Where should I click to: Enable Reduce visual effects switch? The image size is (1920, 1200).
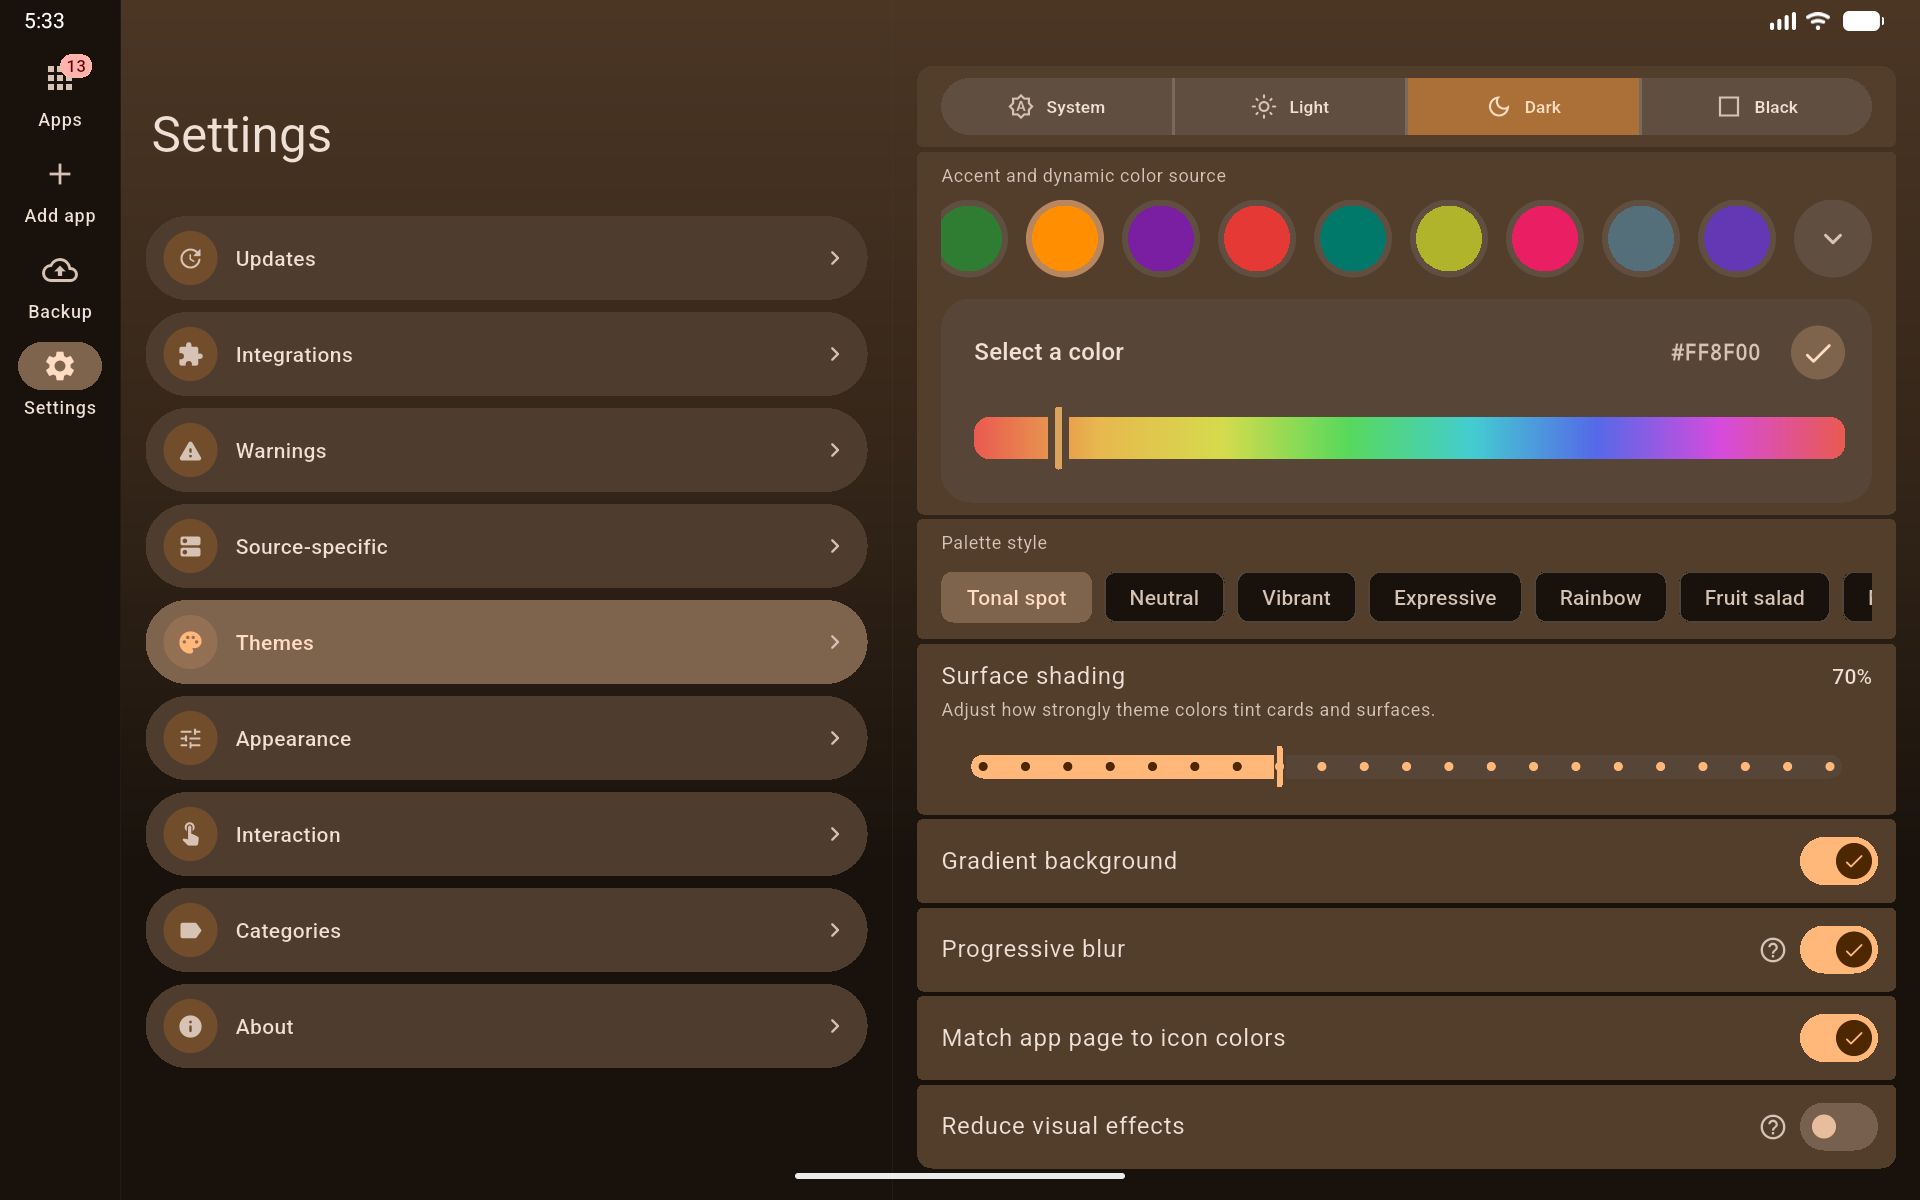pyautogui.click(x=1838, y=1127)
